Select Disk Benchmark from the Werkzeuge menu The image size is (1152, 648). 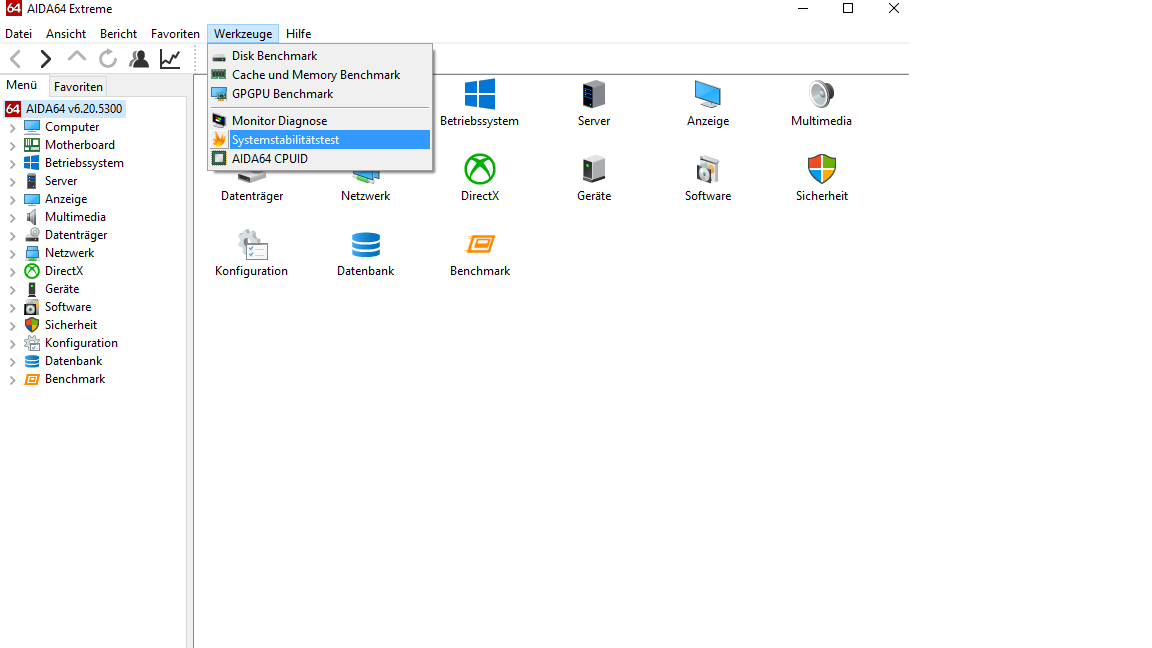coord(320,56)
